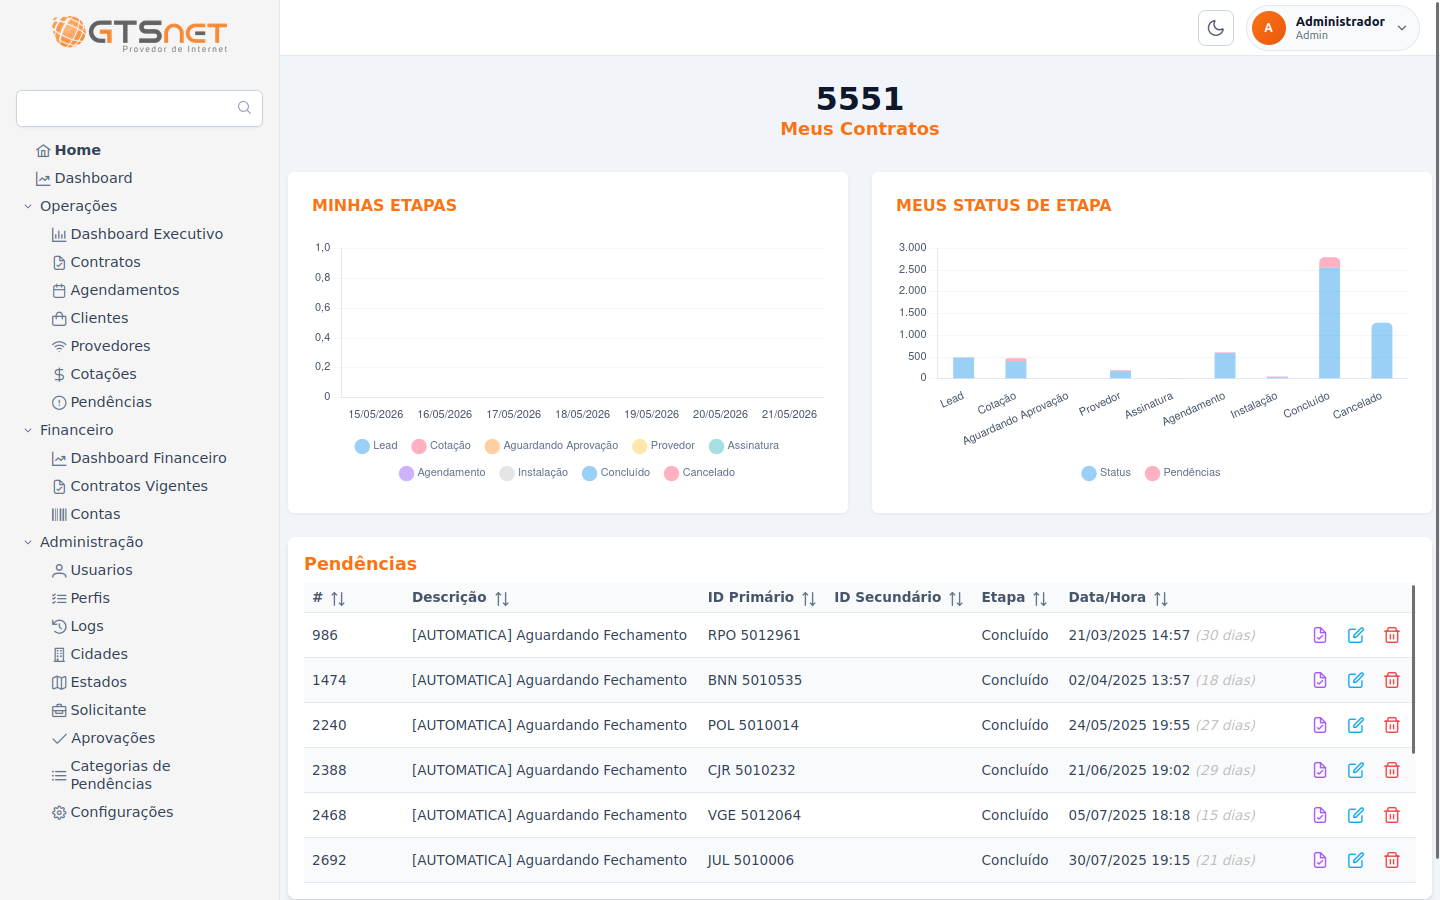
Task: Open the Dashboard menu item
Action: pos(84,178)
